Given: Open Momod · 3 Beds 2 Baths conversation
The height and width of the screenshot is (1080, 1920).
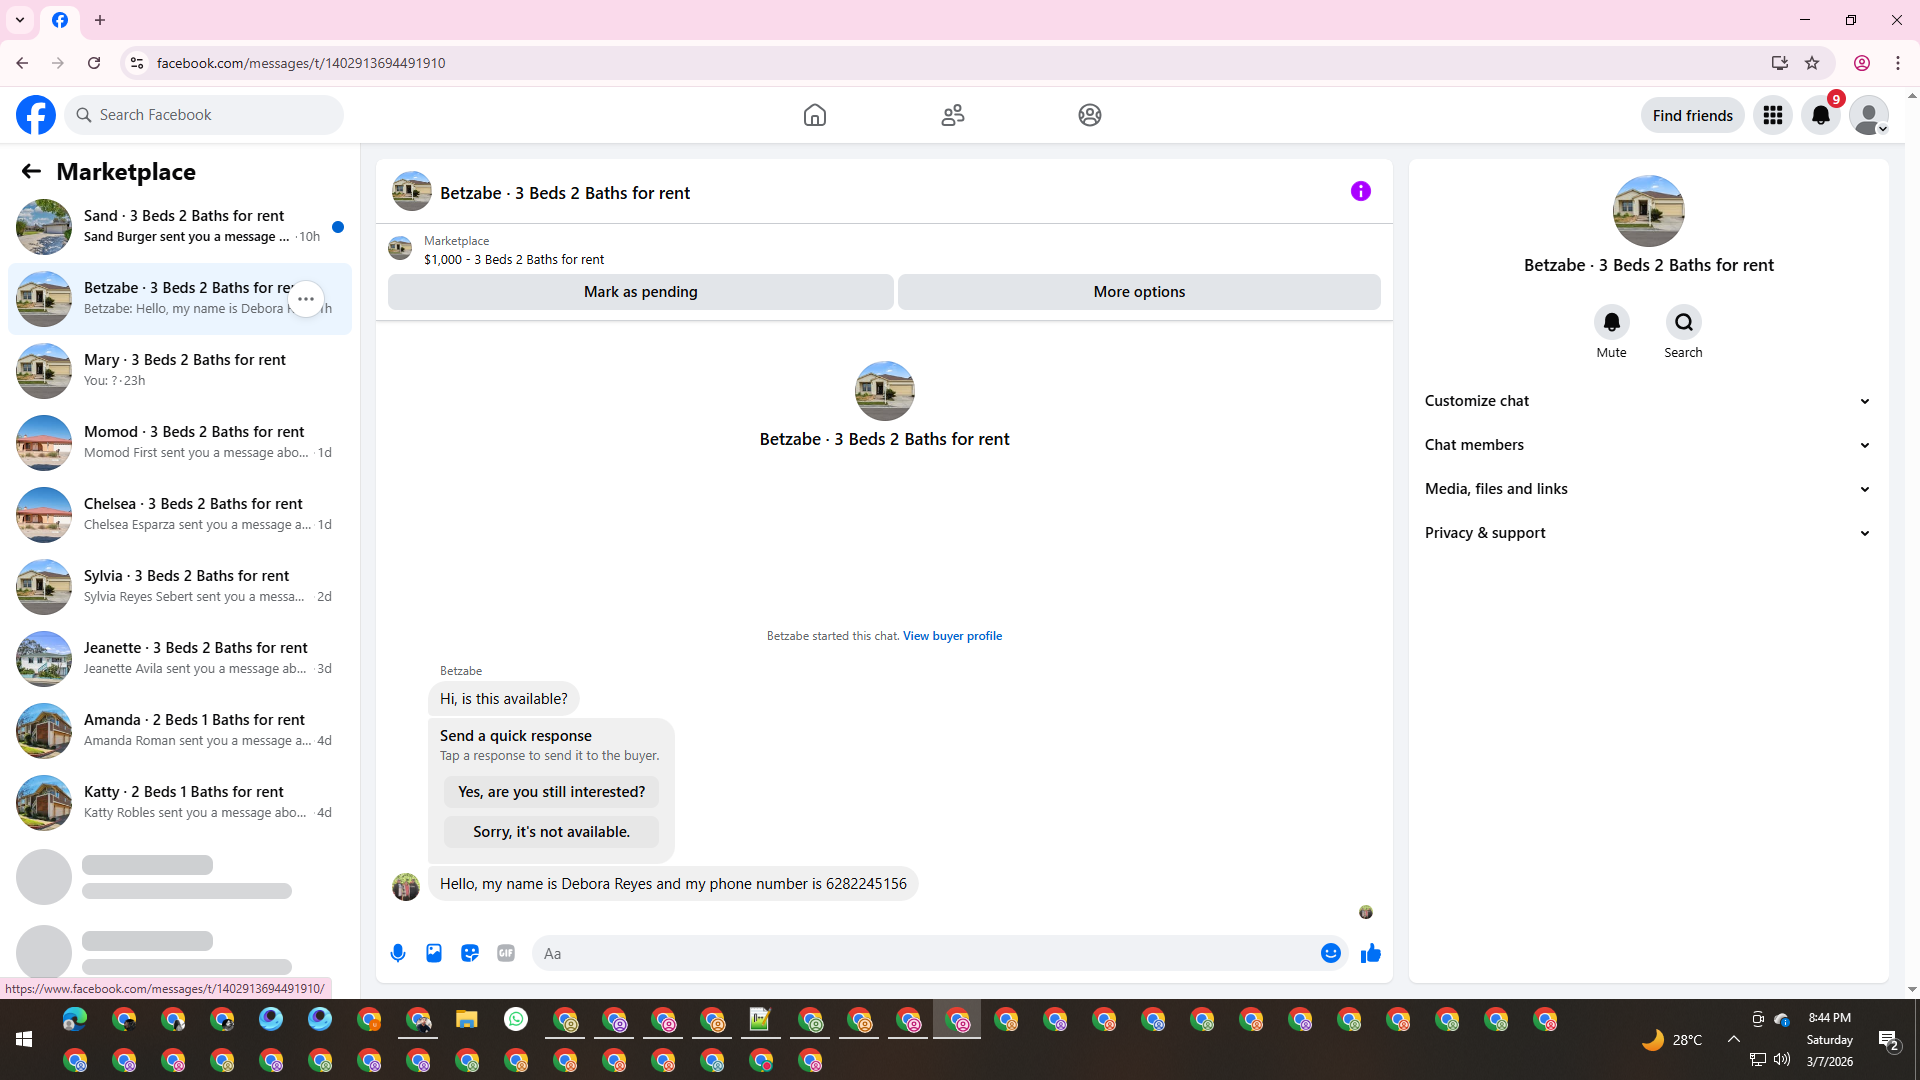Looking at the screenshot, I should tap(180, 443).
